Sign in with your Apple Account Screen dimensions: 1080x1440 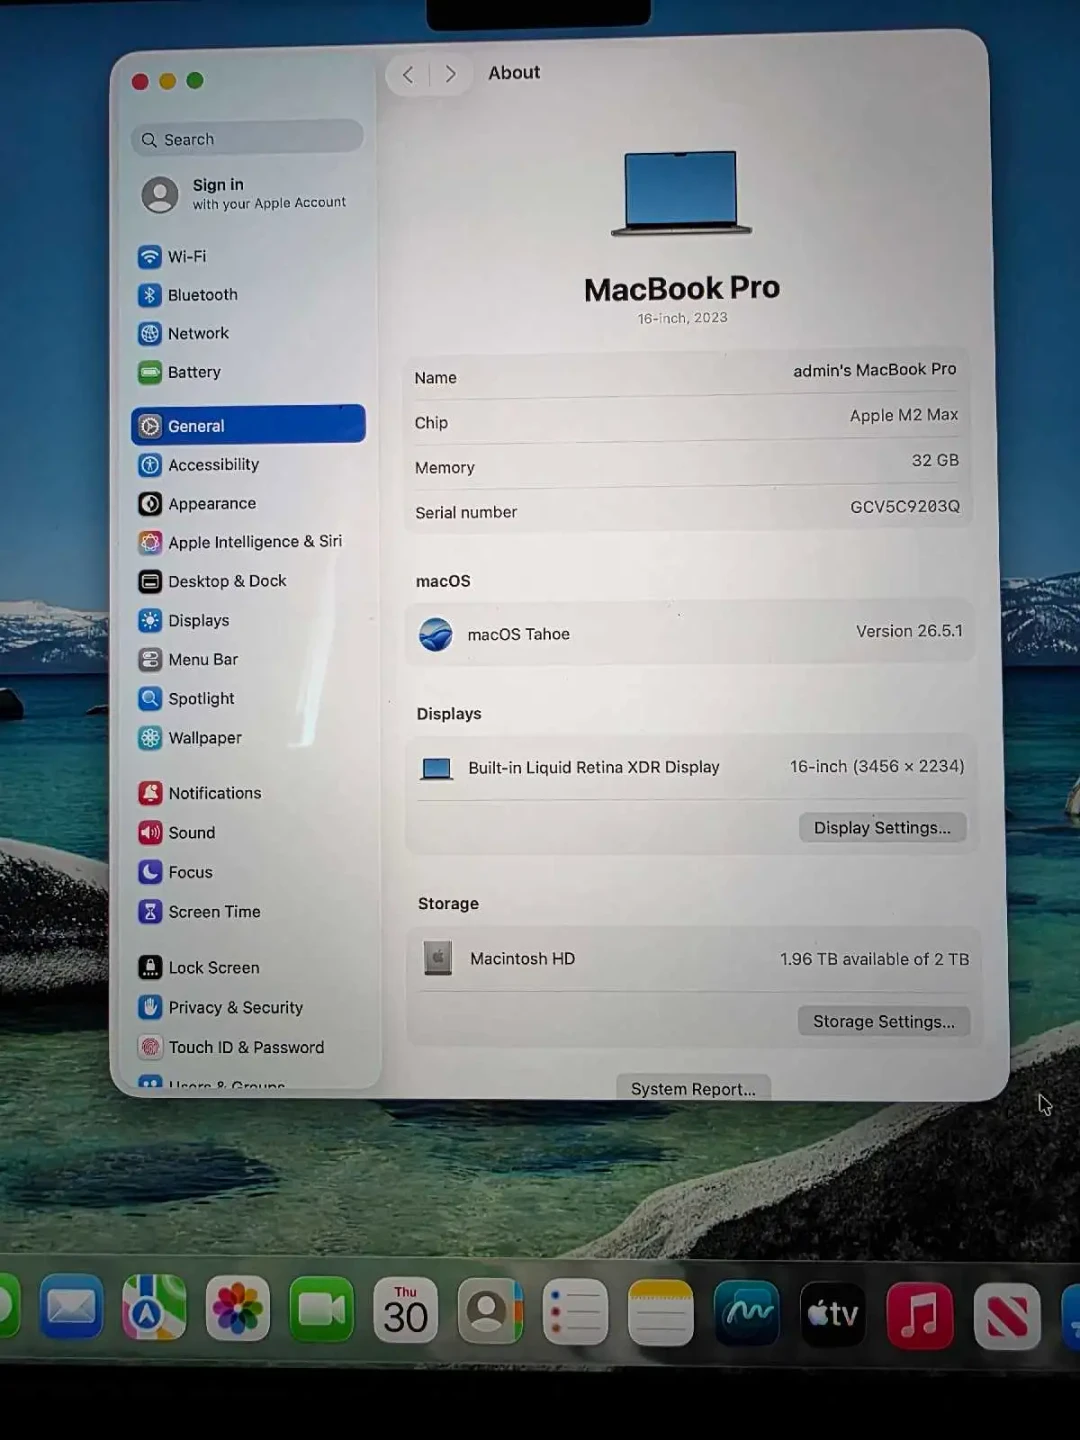coord(247,194)
